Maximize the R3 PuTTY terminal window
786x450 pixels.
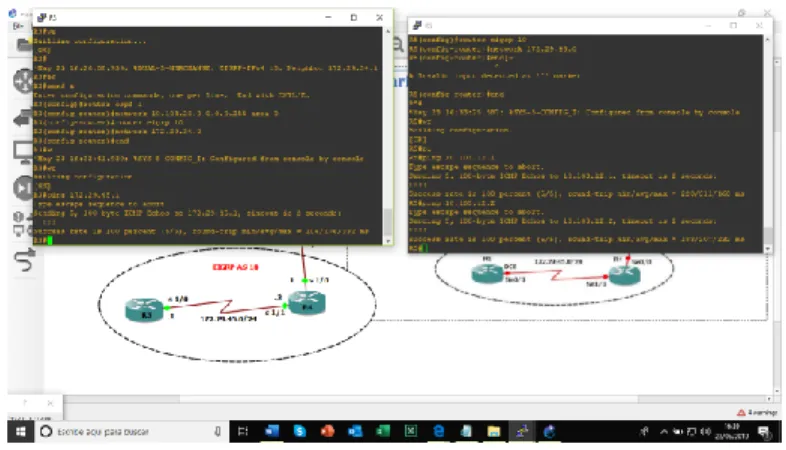point(354,18)
